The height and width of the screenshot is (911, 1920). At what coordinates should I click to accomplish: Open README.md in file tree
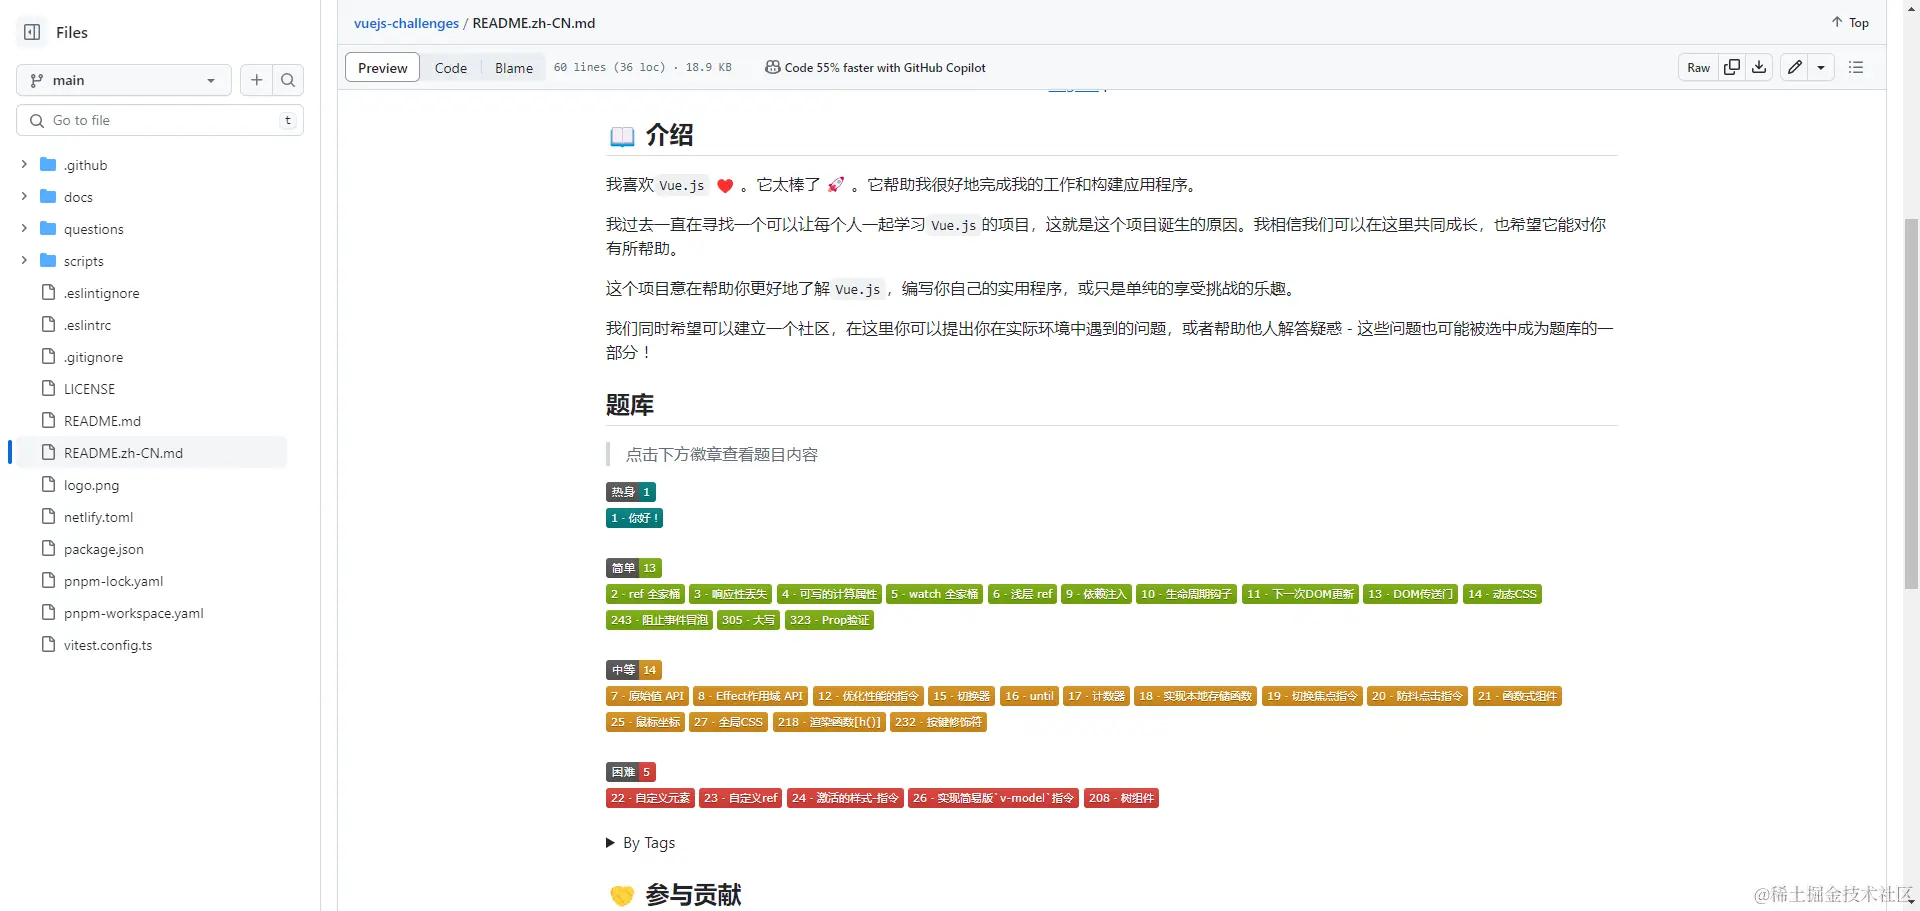(x=102, y=421)
